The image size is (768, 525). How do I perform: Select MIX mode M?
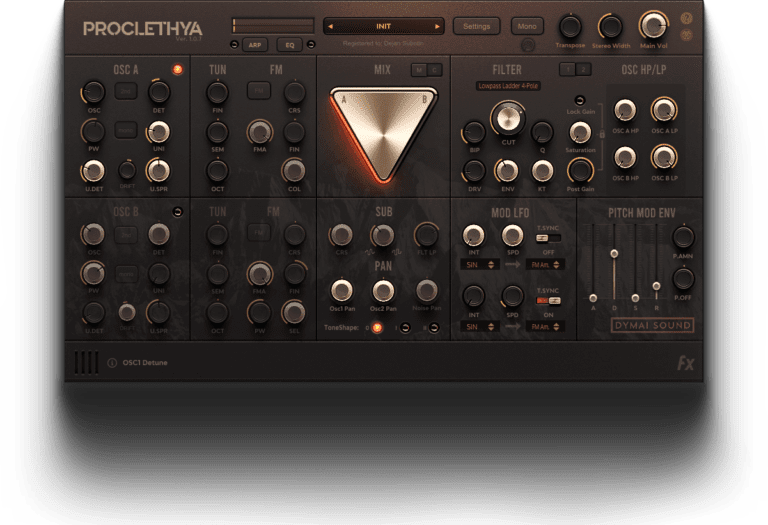(419, 70)
